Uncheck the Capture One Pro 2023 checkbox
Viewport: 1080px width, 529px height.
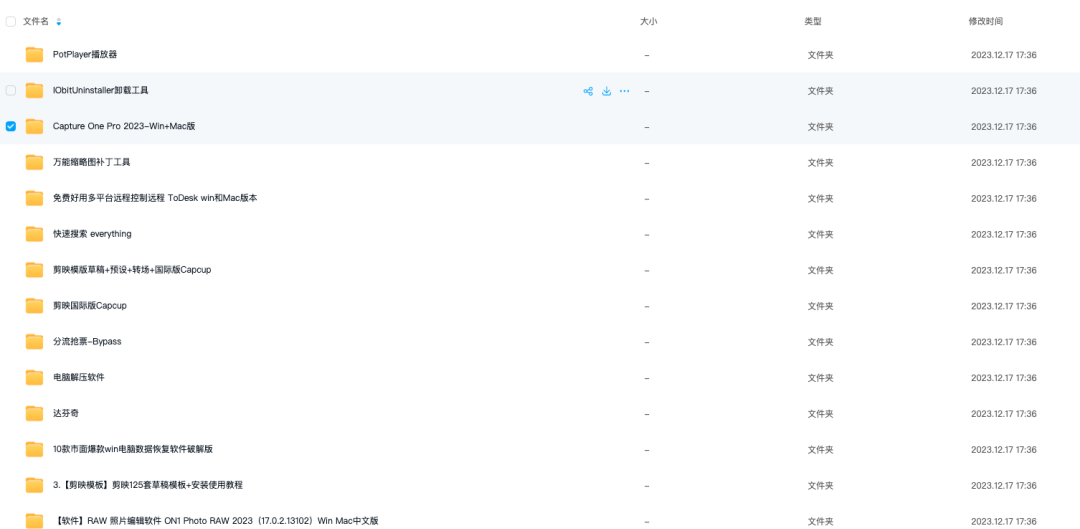(11, 126)
